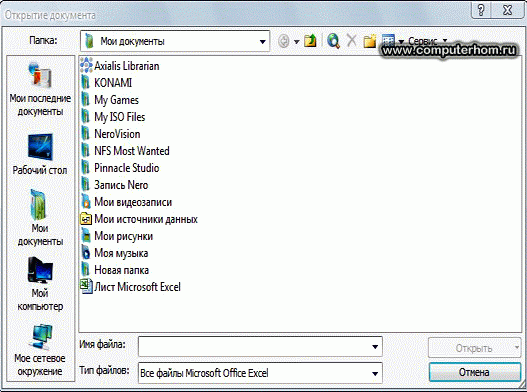Screen dimensions: 527x392
Task: Expand the Имя файла dropdown arrow
Action: tap(375, 347)
